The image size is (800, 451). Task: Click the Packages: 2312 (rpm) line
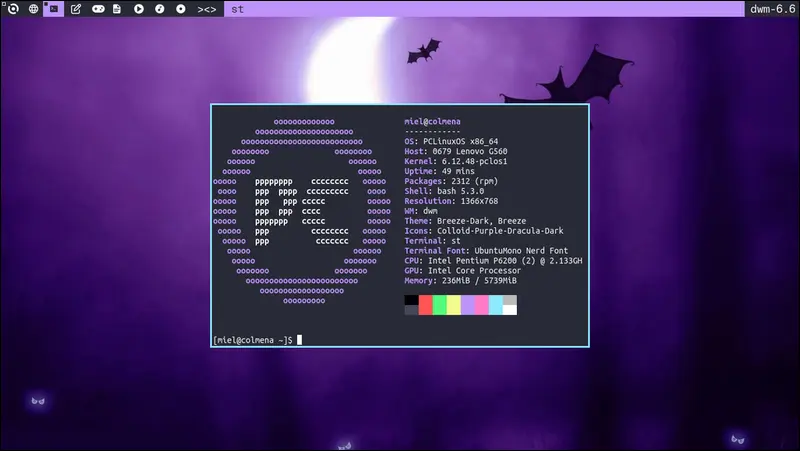[x=451, y=181]
